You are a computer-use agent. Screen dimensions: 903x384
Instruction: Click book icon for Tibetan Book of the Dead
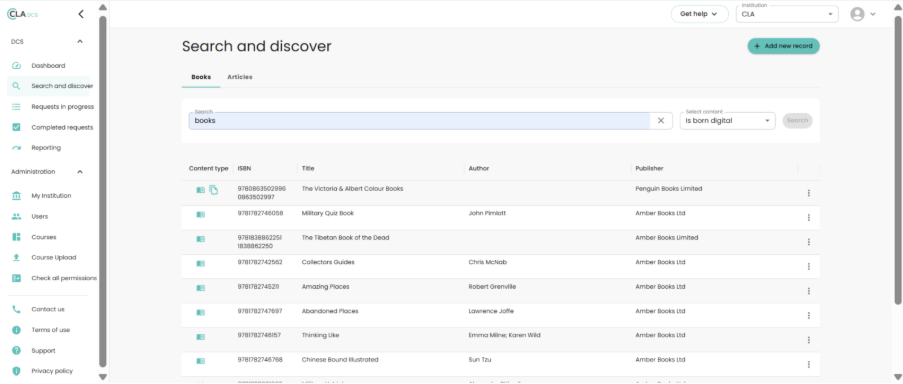(200, 239)
